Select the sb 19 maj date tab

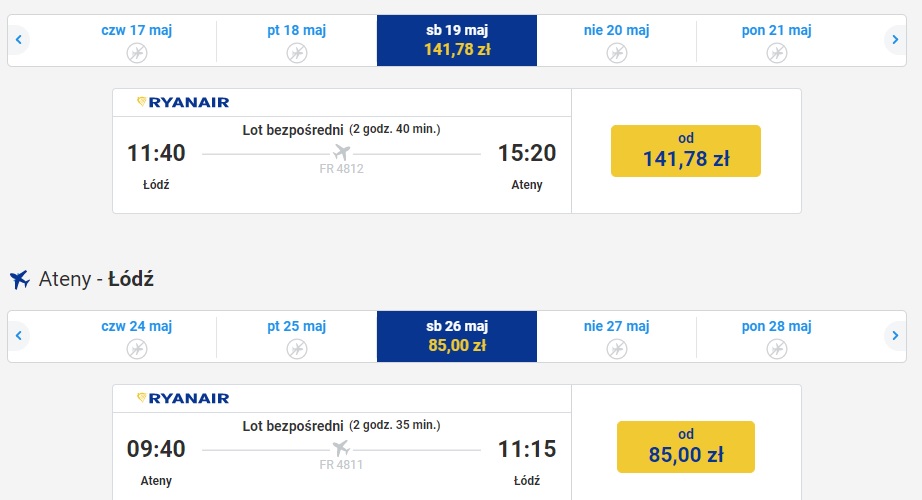pyautogui.click(x=457, y=41)
